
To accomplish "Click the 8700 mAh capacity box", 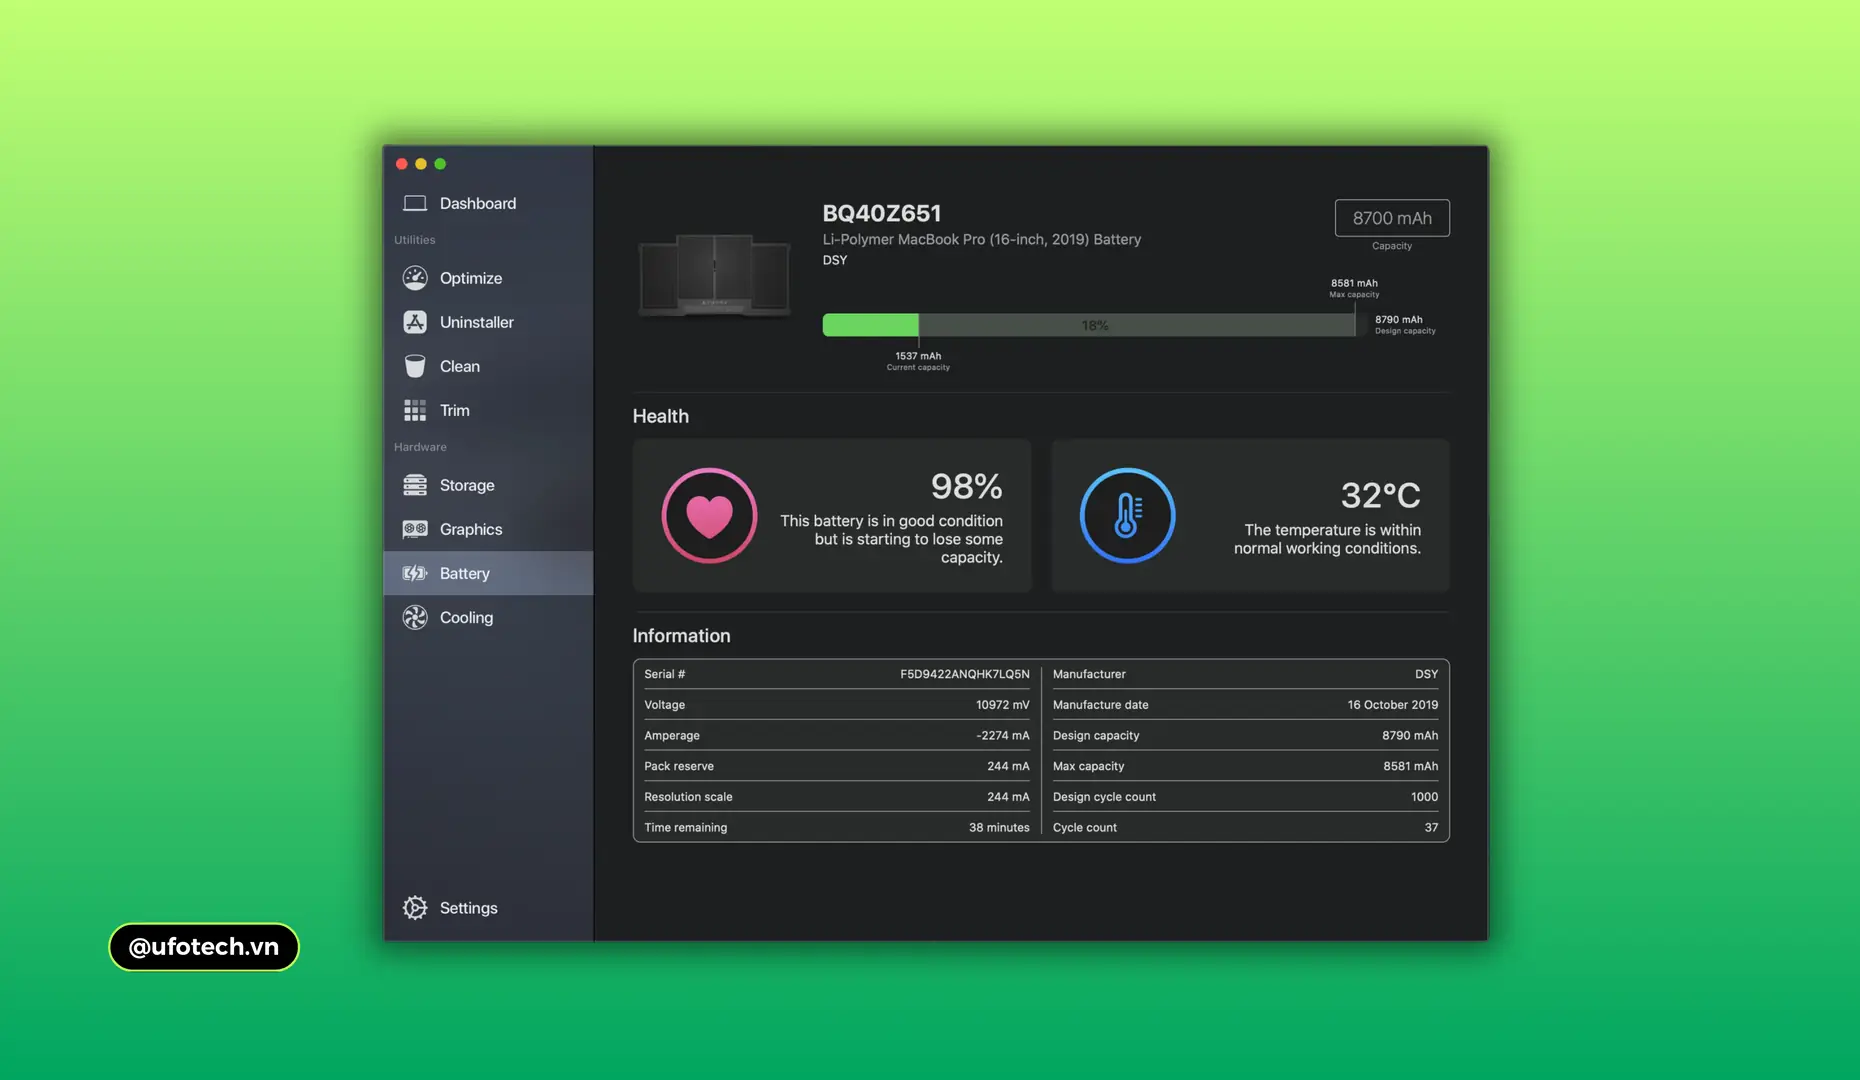I will [x=1392, y=218].
